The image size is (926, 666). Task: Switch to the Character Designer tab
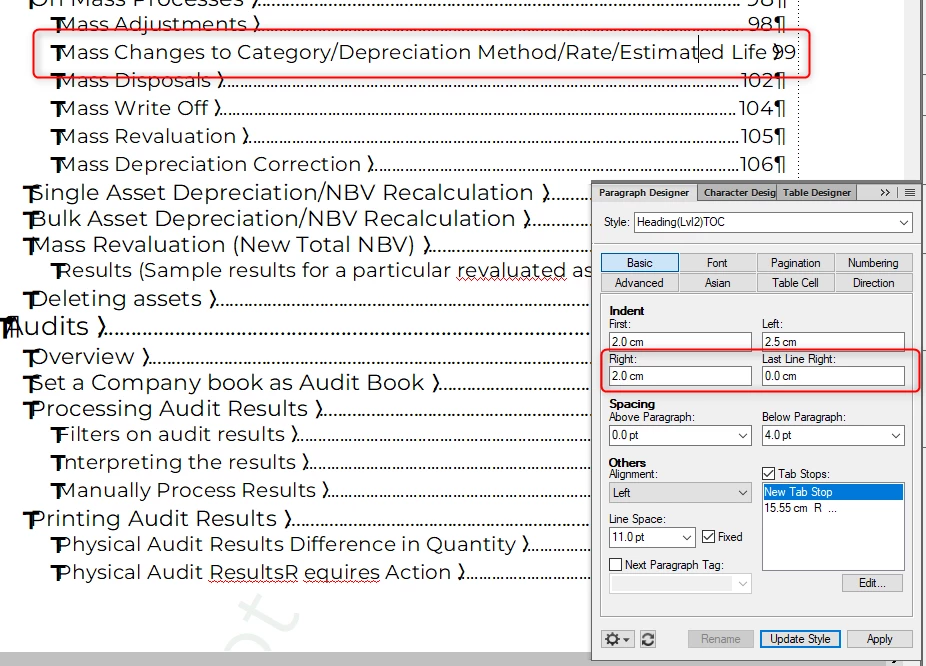click(x=739, y=192)
